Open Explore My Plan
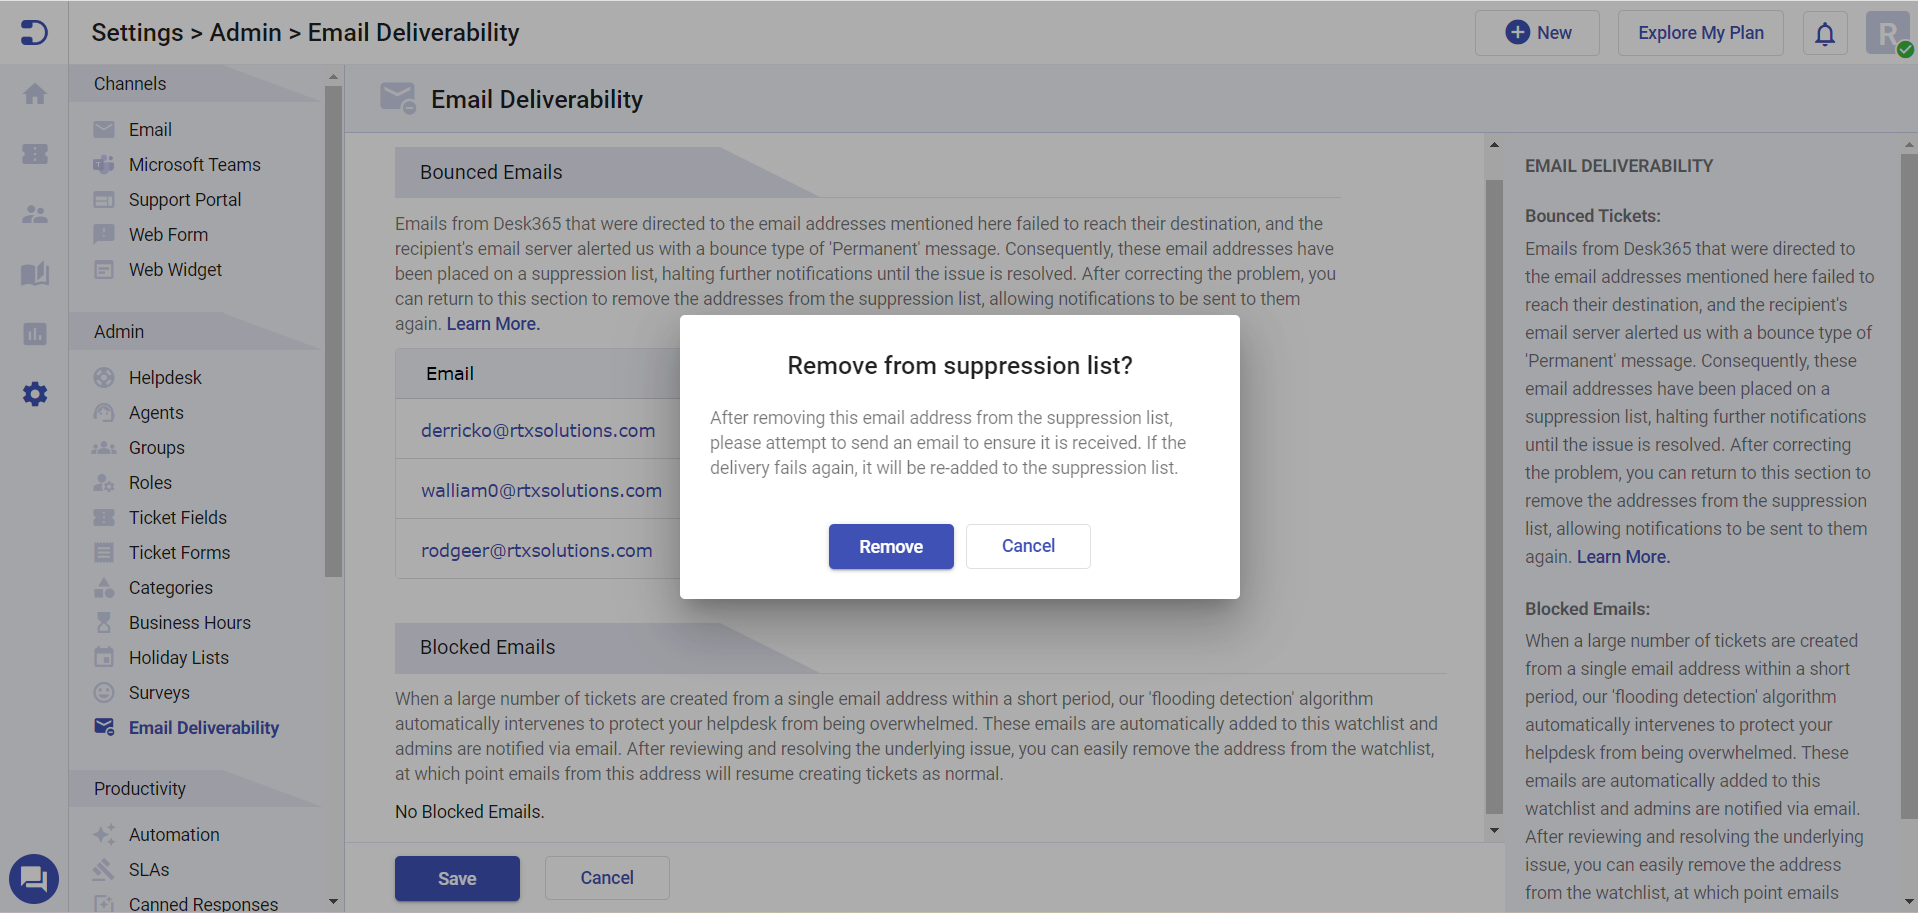The width and height of the screenshot is (1918, 913). coord(1700,33)
